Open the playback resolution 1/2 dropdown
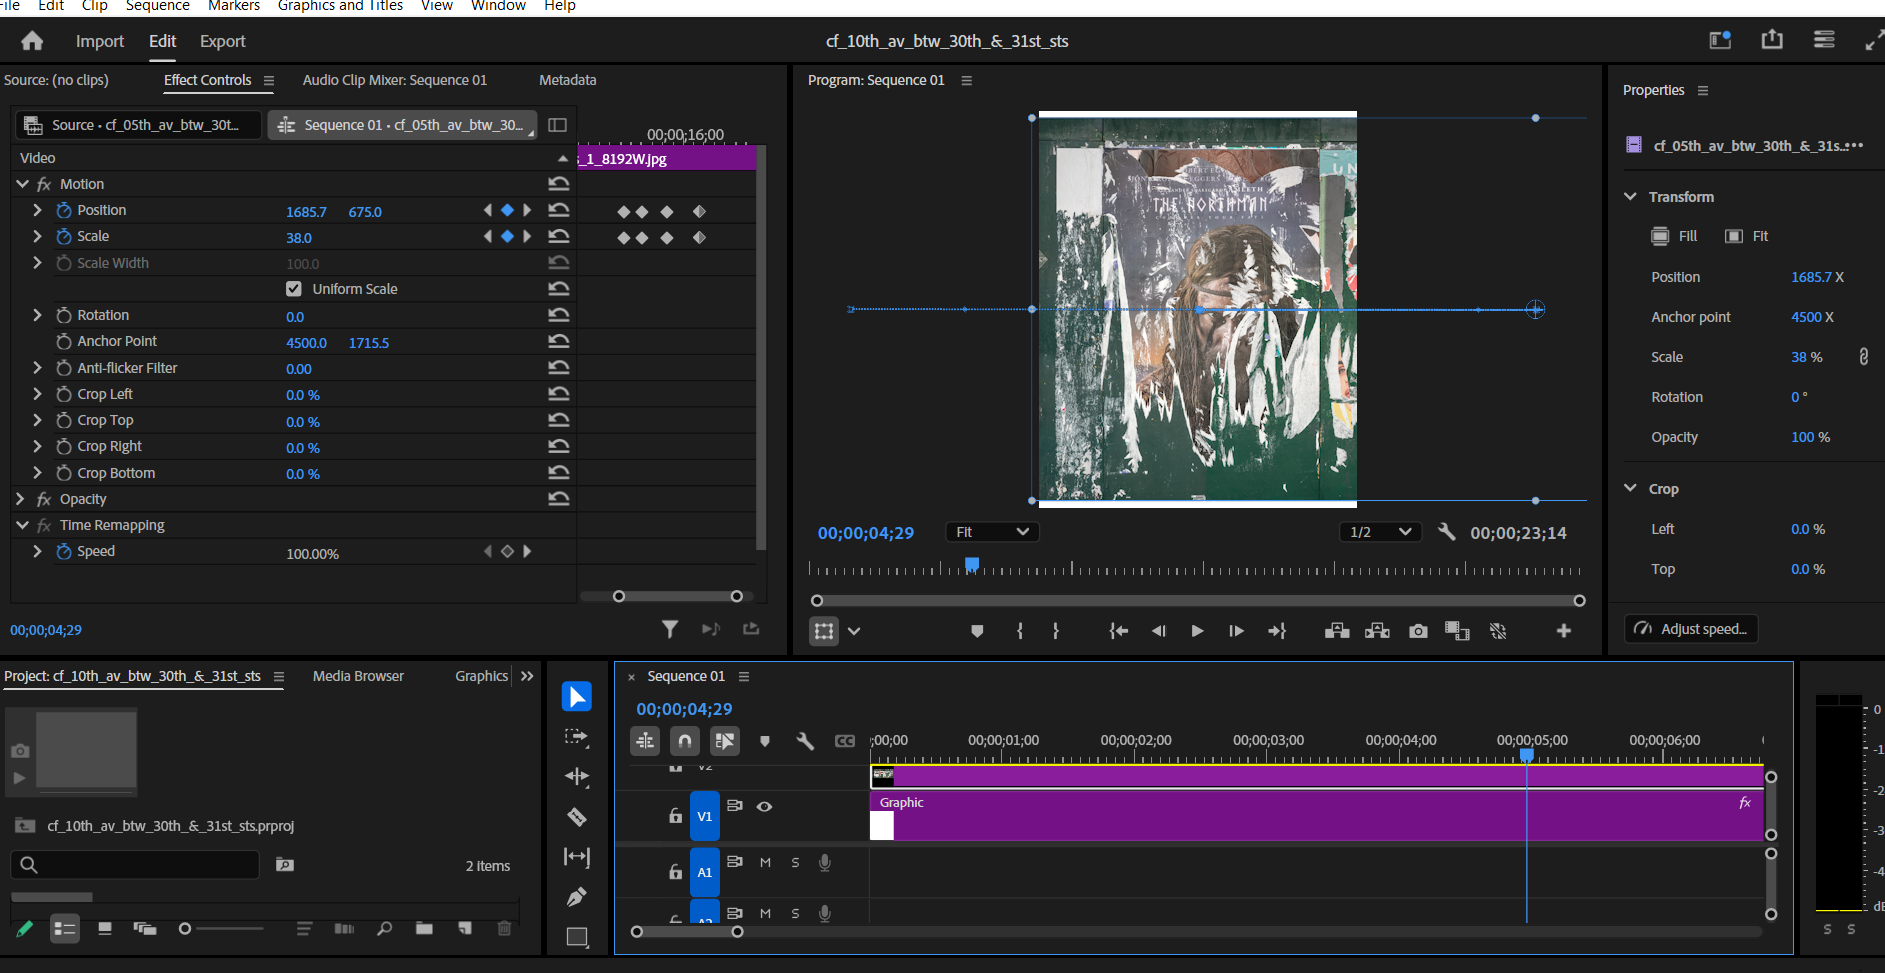Image resolution: width=1885 pixels, height=973 pixels. coord(1380,531)
